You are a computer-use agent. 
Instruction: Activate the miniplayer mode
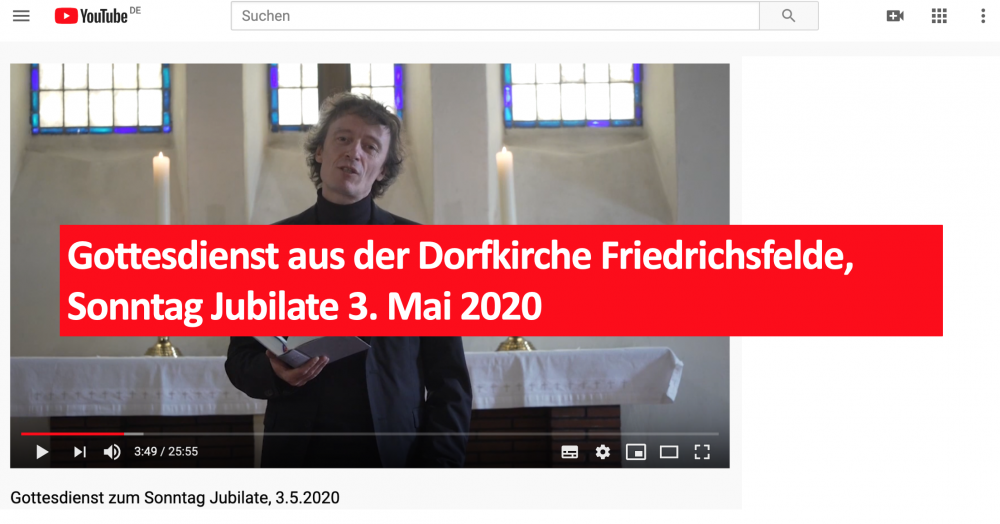[x=636, y=452]
